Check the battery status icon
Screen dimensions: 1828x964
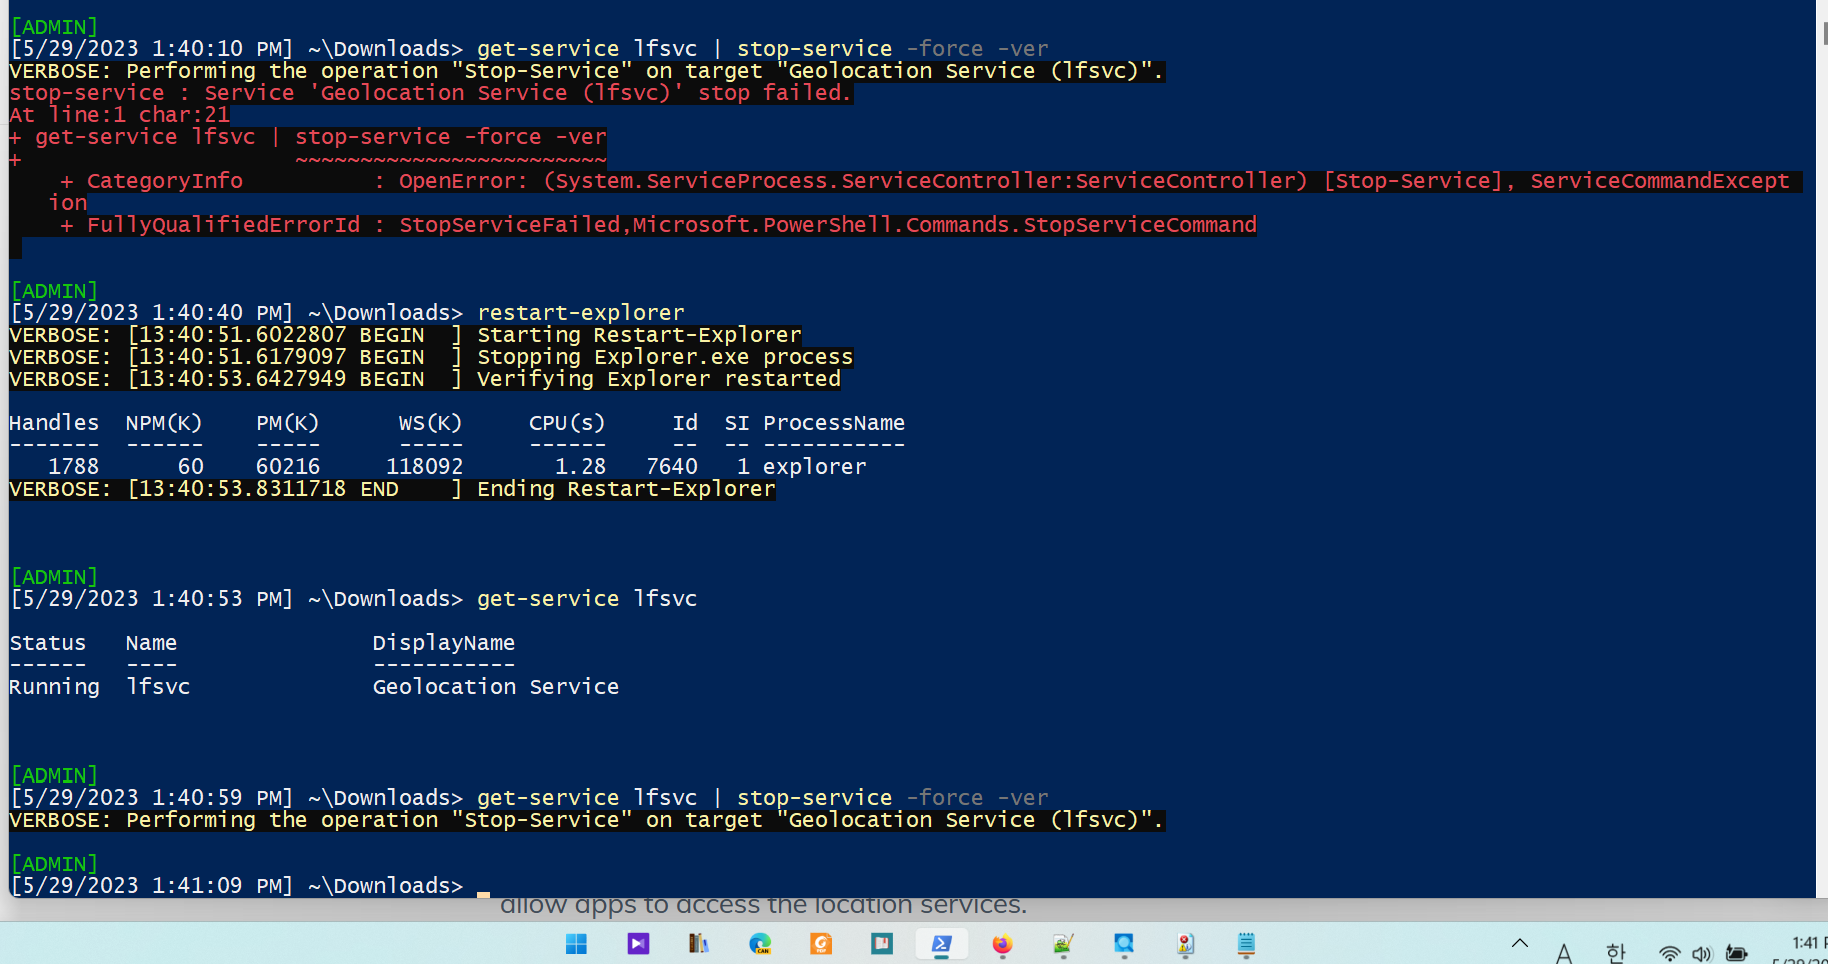1737,954
